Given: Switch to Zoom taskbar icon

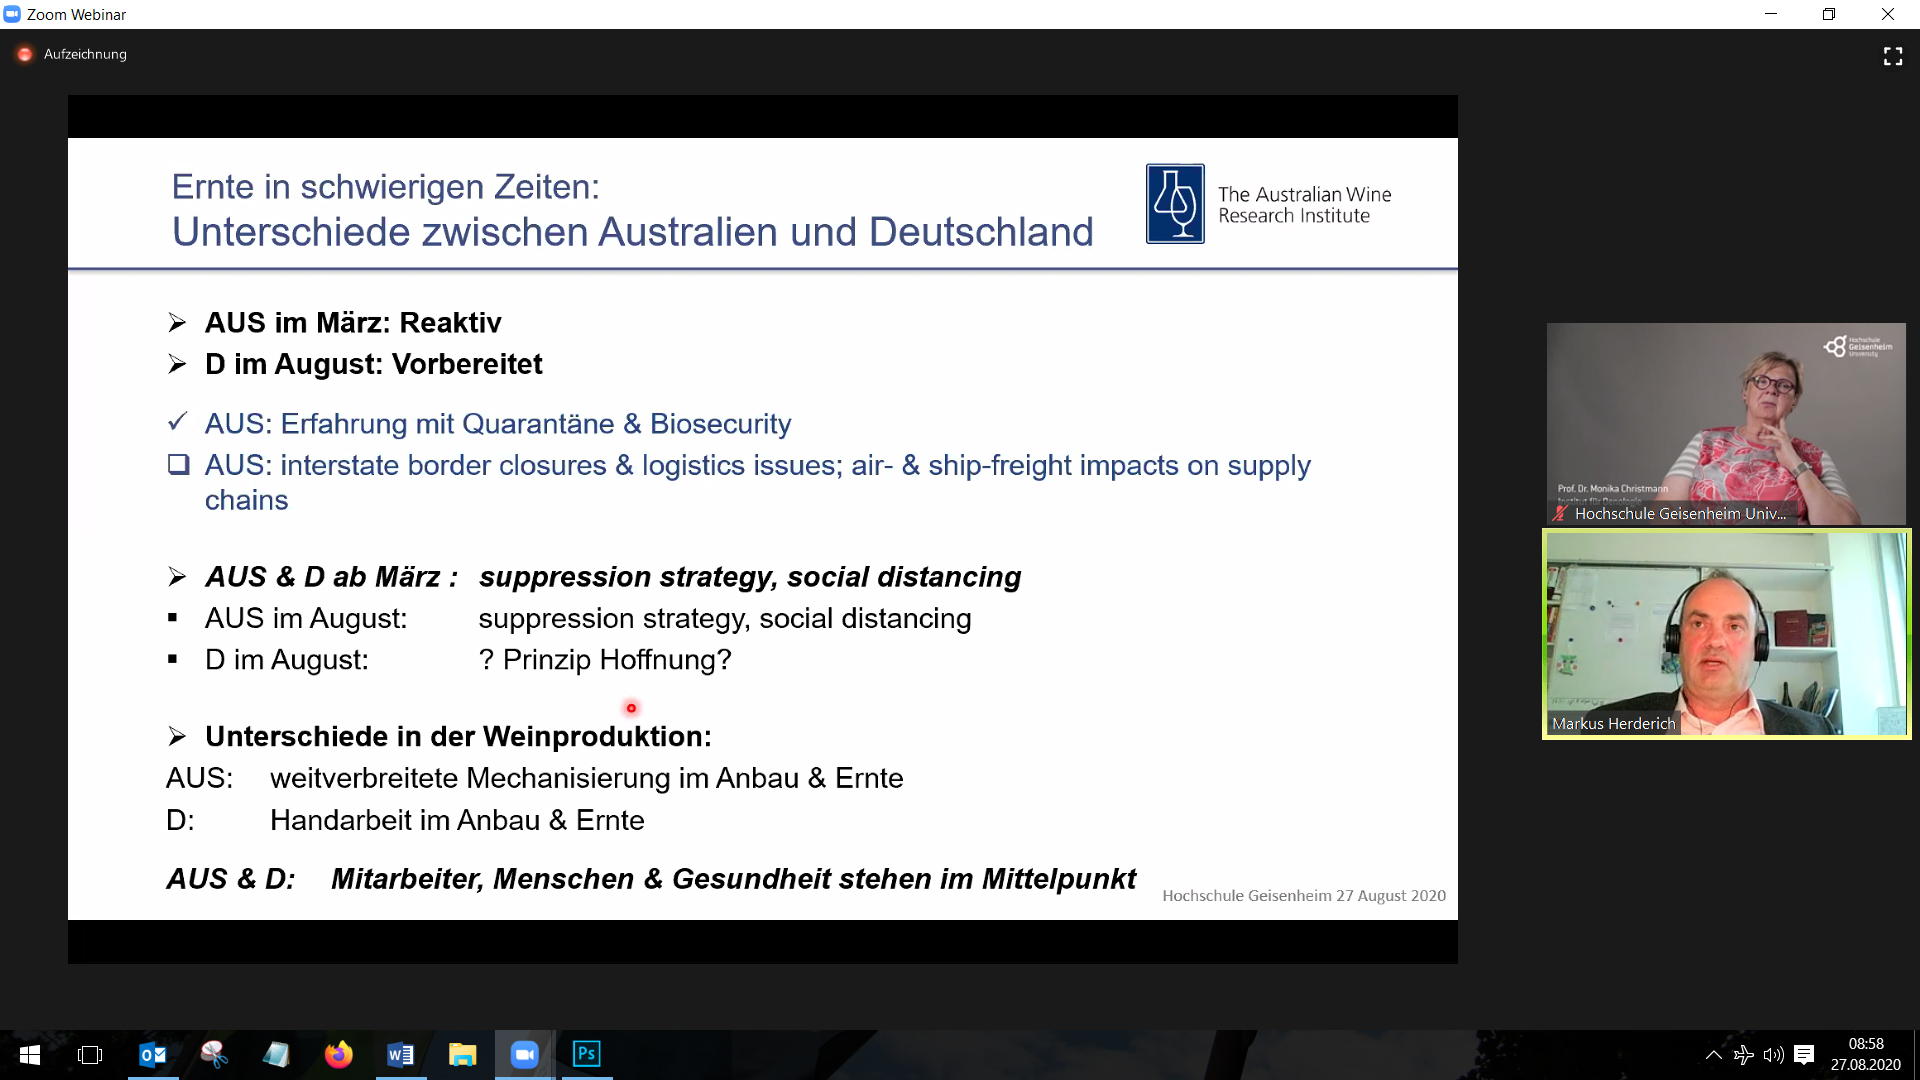Looking at the screenshot, I should tap(524, 1055).
